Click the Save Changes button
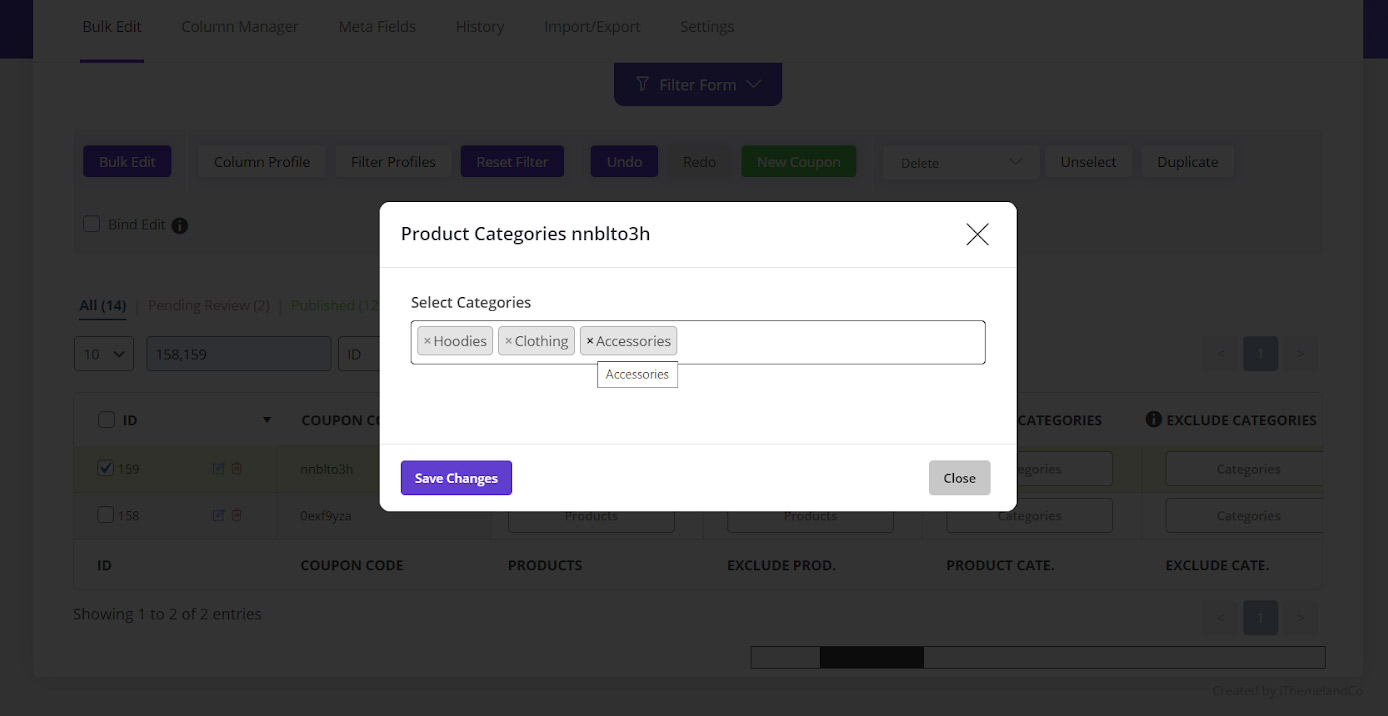The width and height of the screenshot is (1388, 716). coord(456,478)
